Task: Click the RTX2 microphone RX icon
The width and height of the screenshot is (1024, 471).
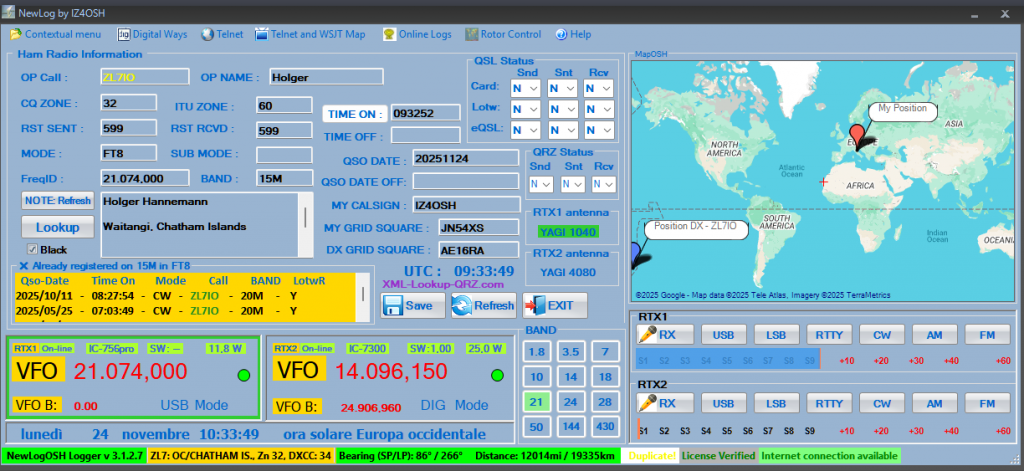Action: pyautogui.click(x=649, y=403)
